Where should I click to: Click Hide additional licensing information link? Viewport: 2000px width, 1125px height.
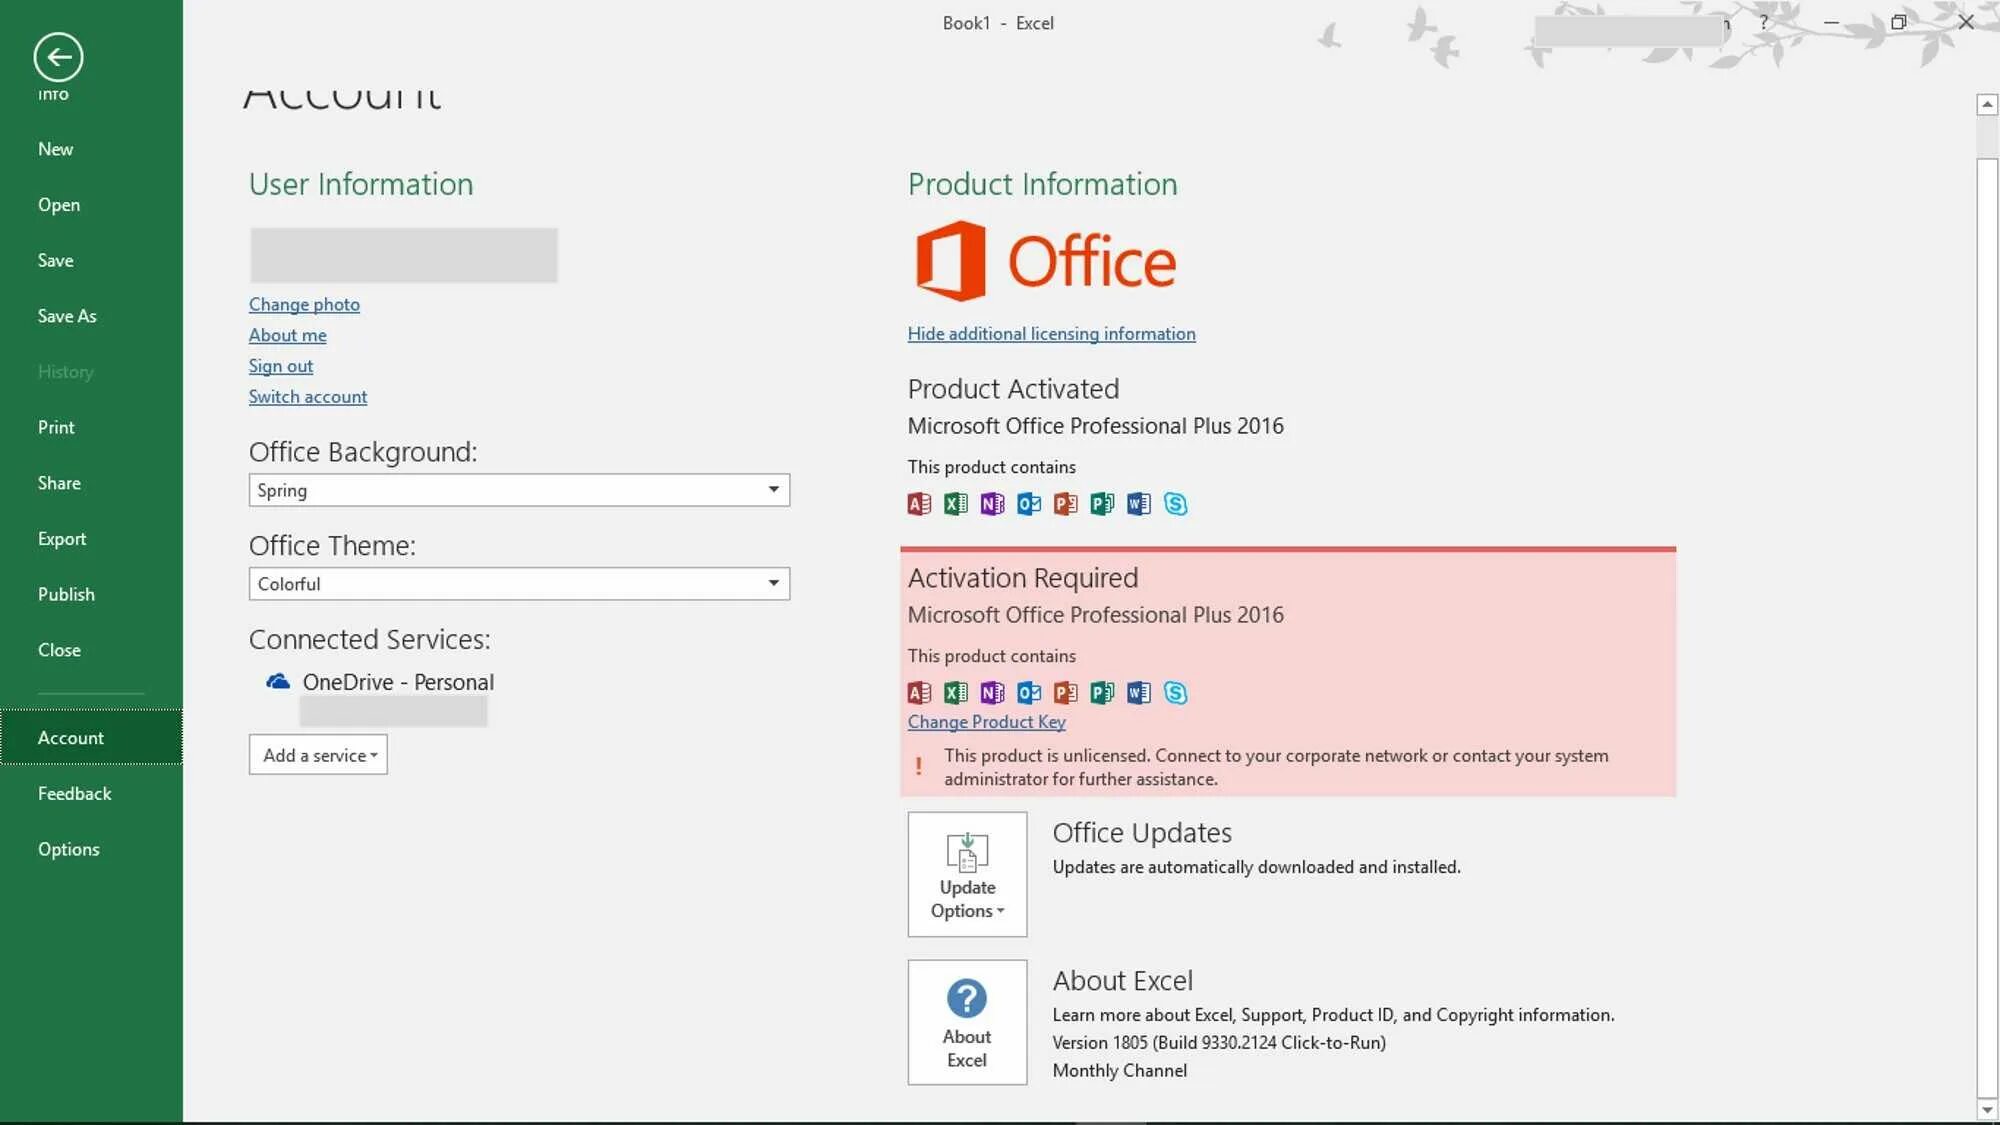[x=1051, y=334]
